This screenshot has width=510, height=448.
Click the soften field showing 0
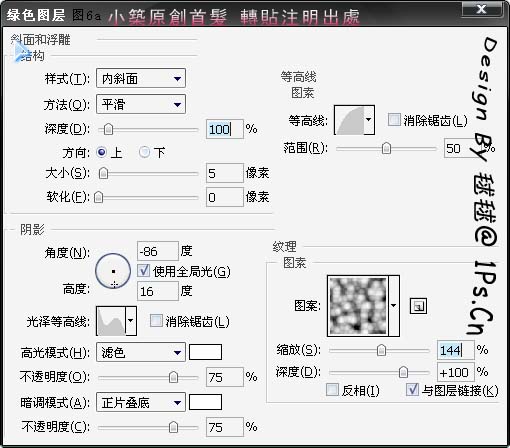224,197
